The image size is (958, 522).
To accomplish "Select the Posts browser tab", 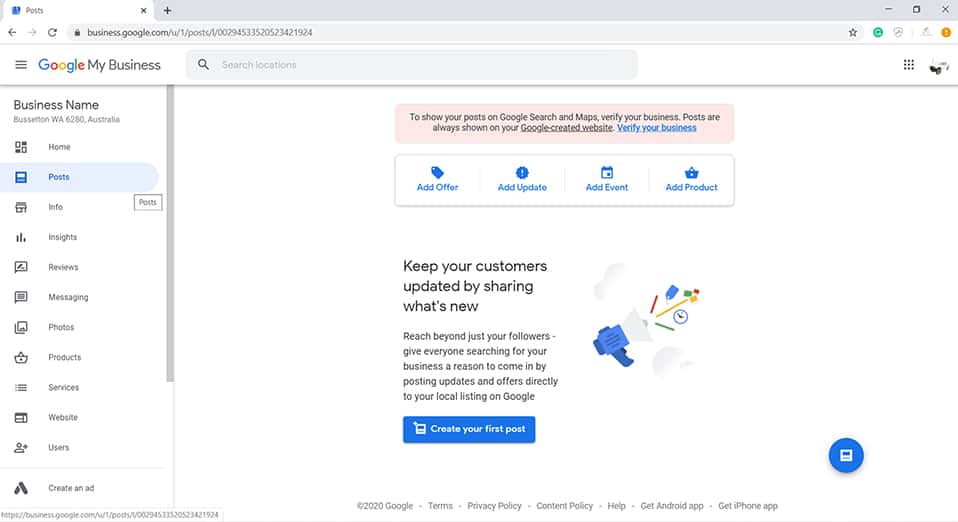I will (78, 10).
